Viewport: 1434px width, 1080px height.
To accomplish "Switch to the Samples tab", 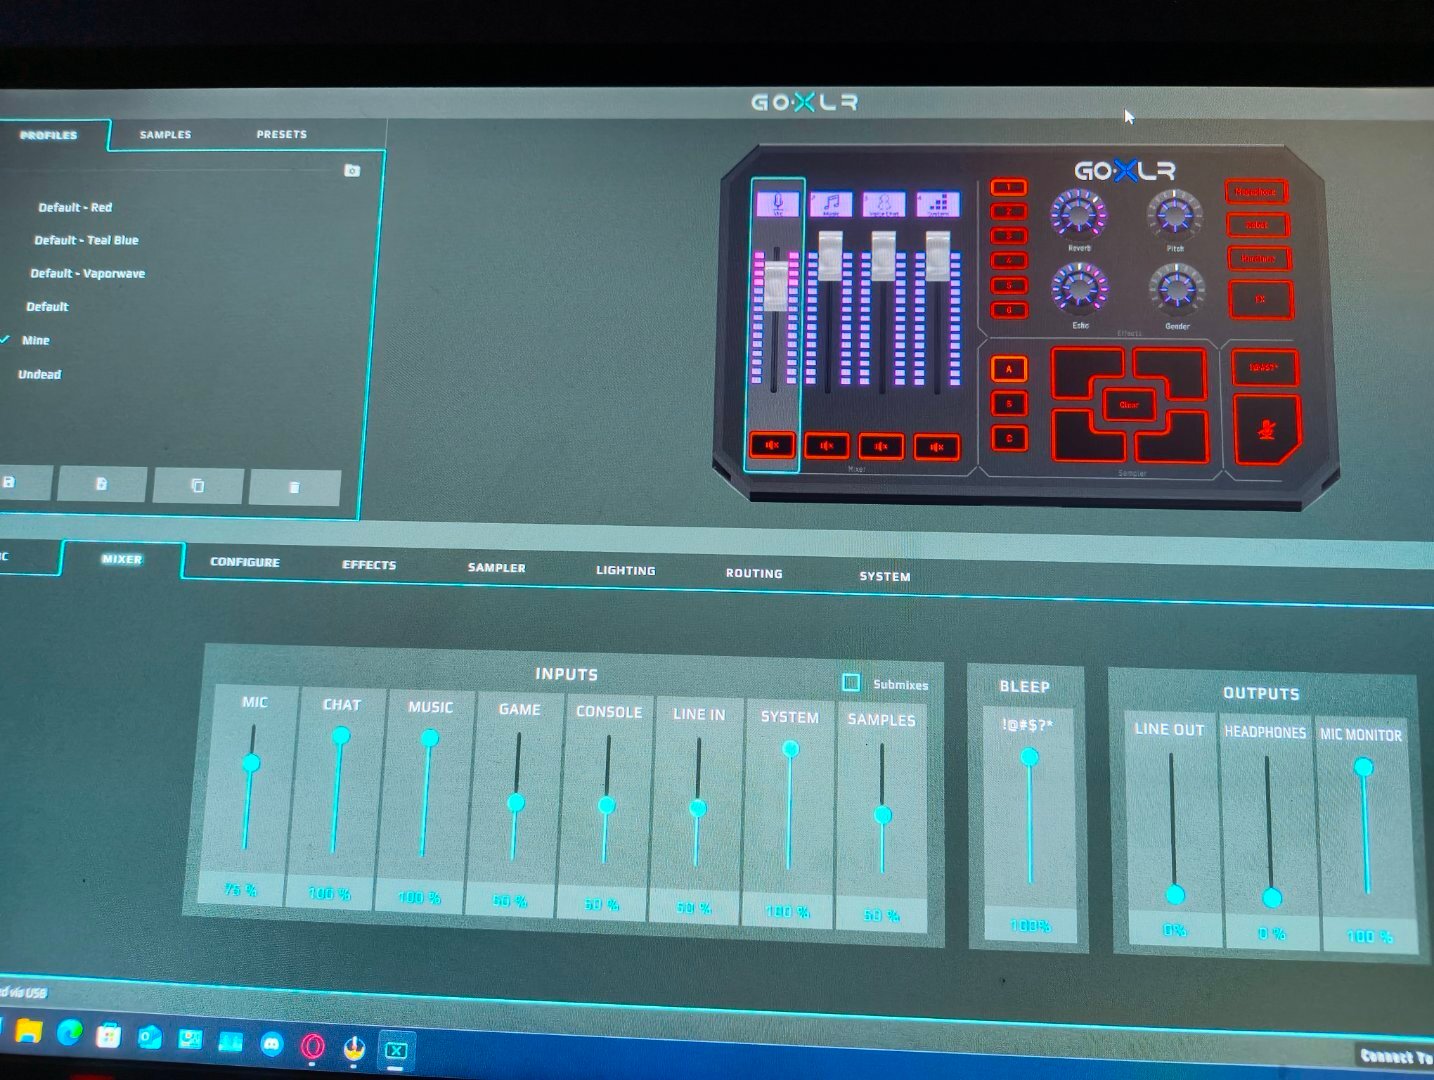I will tap(165, 134).
